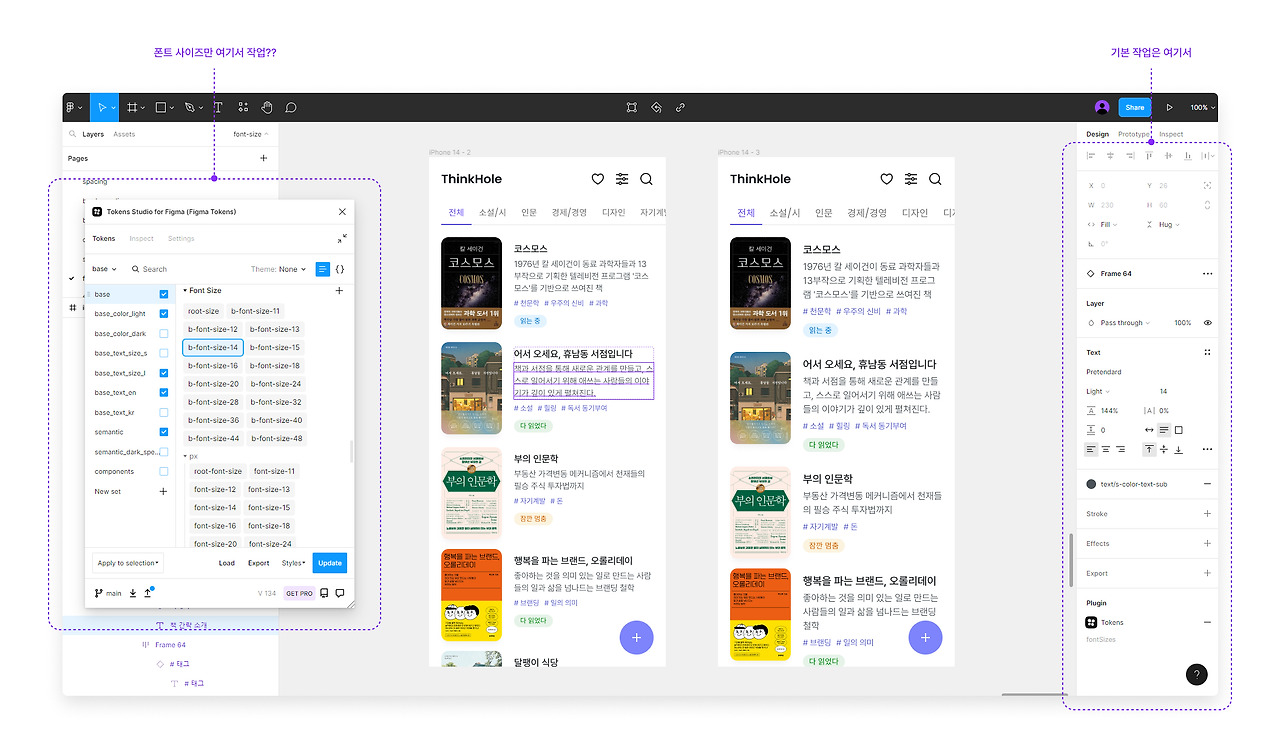Open Tokens Studio feedback chat icon
Screen dimensions: 1280x751
(x=340, y=593)
